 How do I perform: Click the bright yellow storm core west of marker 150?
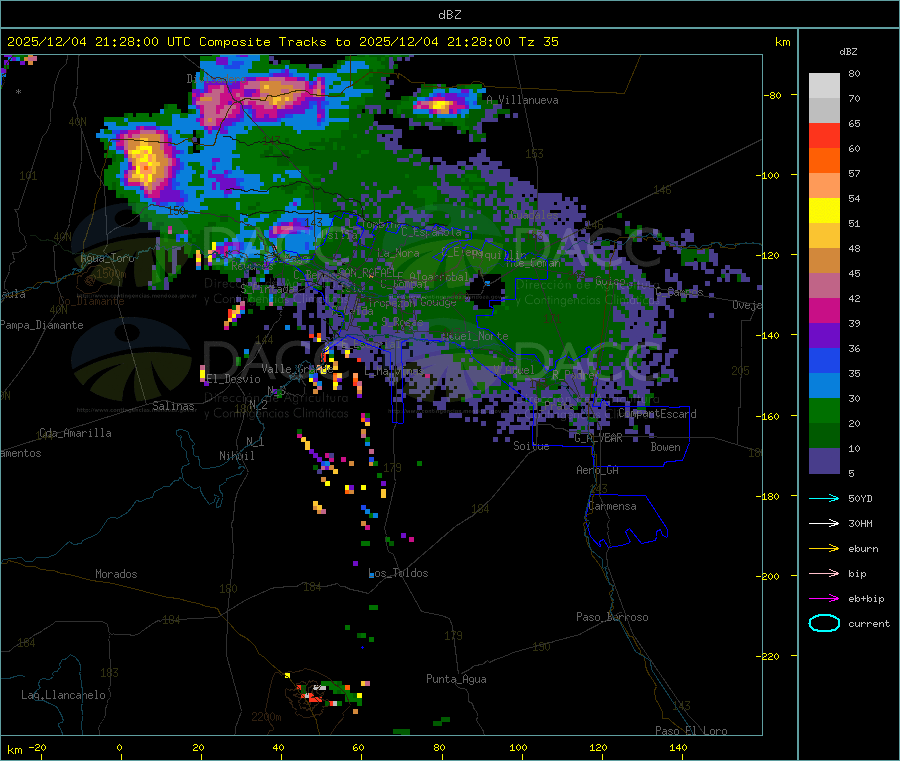tap(145, 161)
